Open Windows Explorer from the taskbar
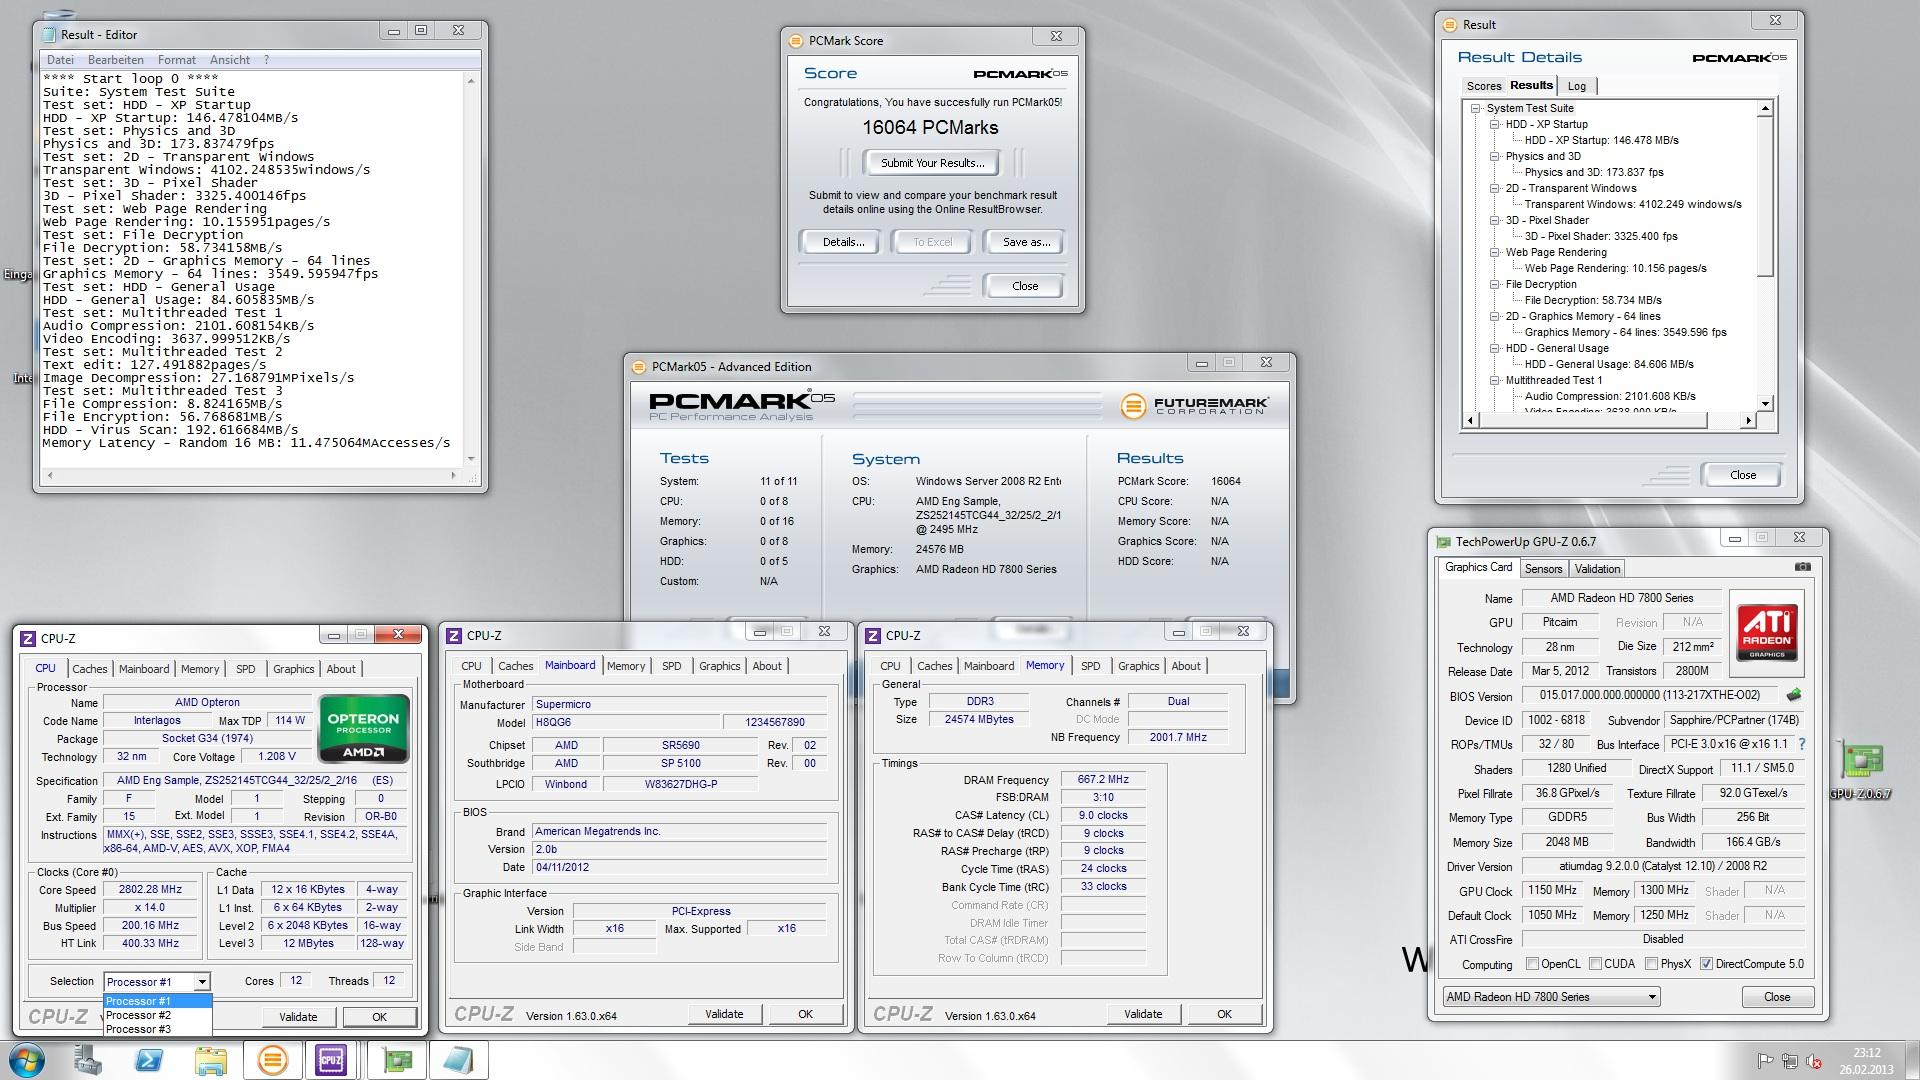 (210, 1060)
